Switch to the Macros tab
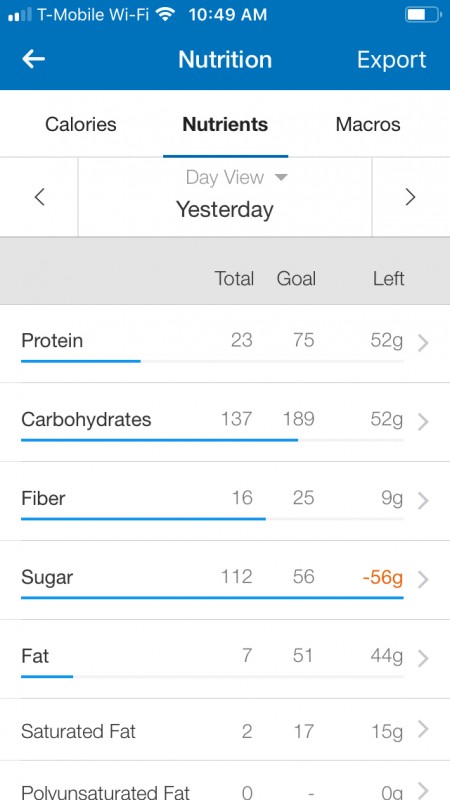The width and height of the screenshot is (450, 800). tap(368, 124)
